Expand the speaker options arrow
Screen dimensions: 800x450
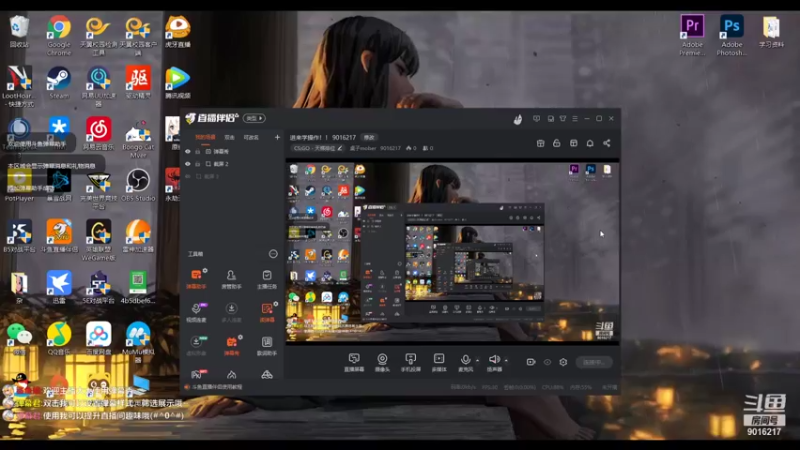(506, 360)
